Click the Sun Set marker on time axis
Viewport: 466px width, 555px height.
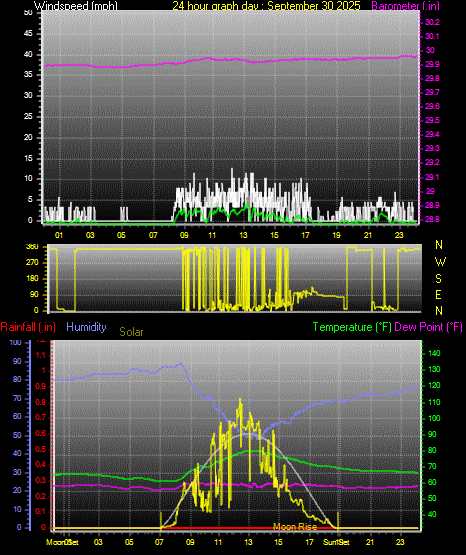pyautogui.click(x=336, y=542)
